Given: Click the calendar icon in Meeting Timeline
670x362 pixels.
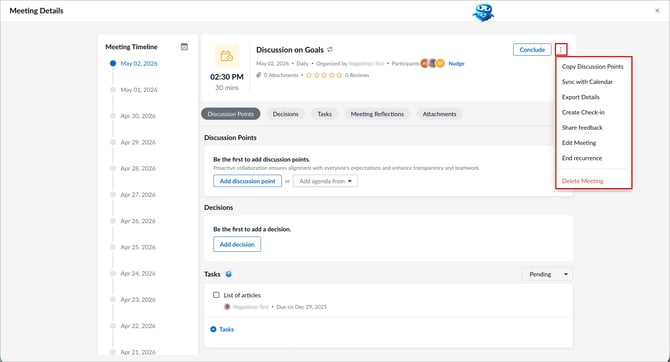Looking at the screenshot, I should coord(184,47).
